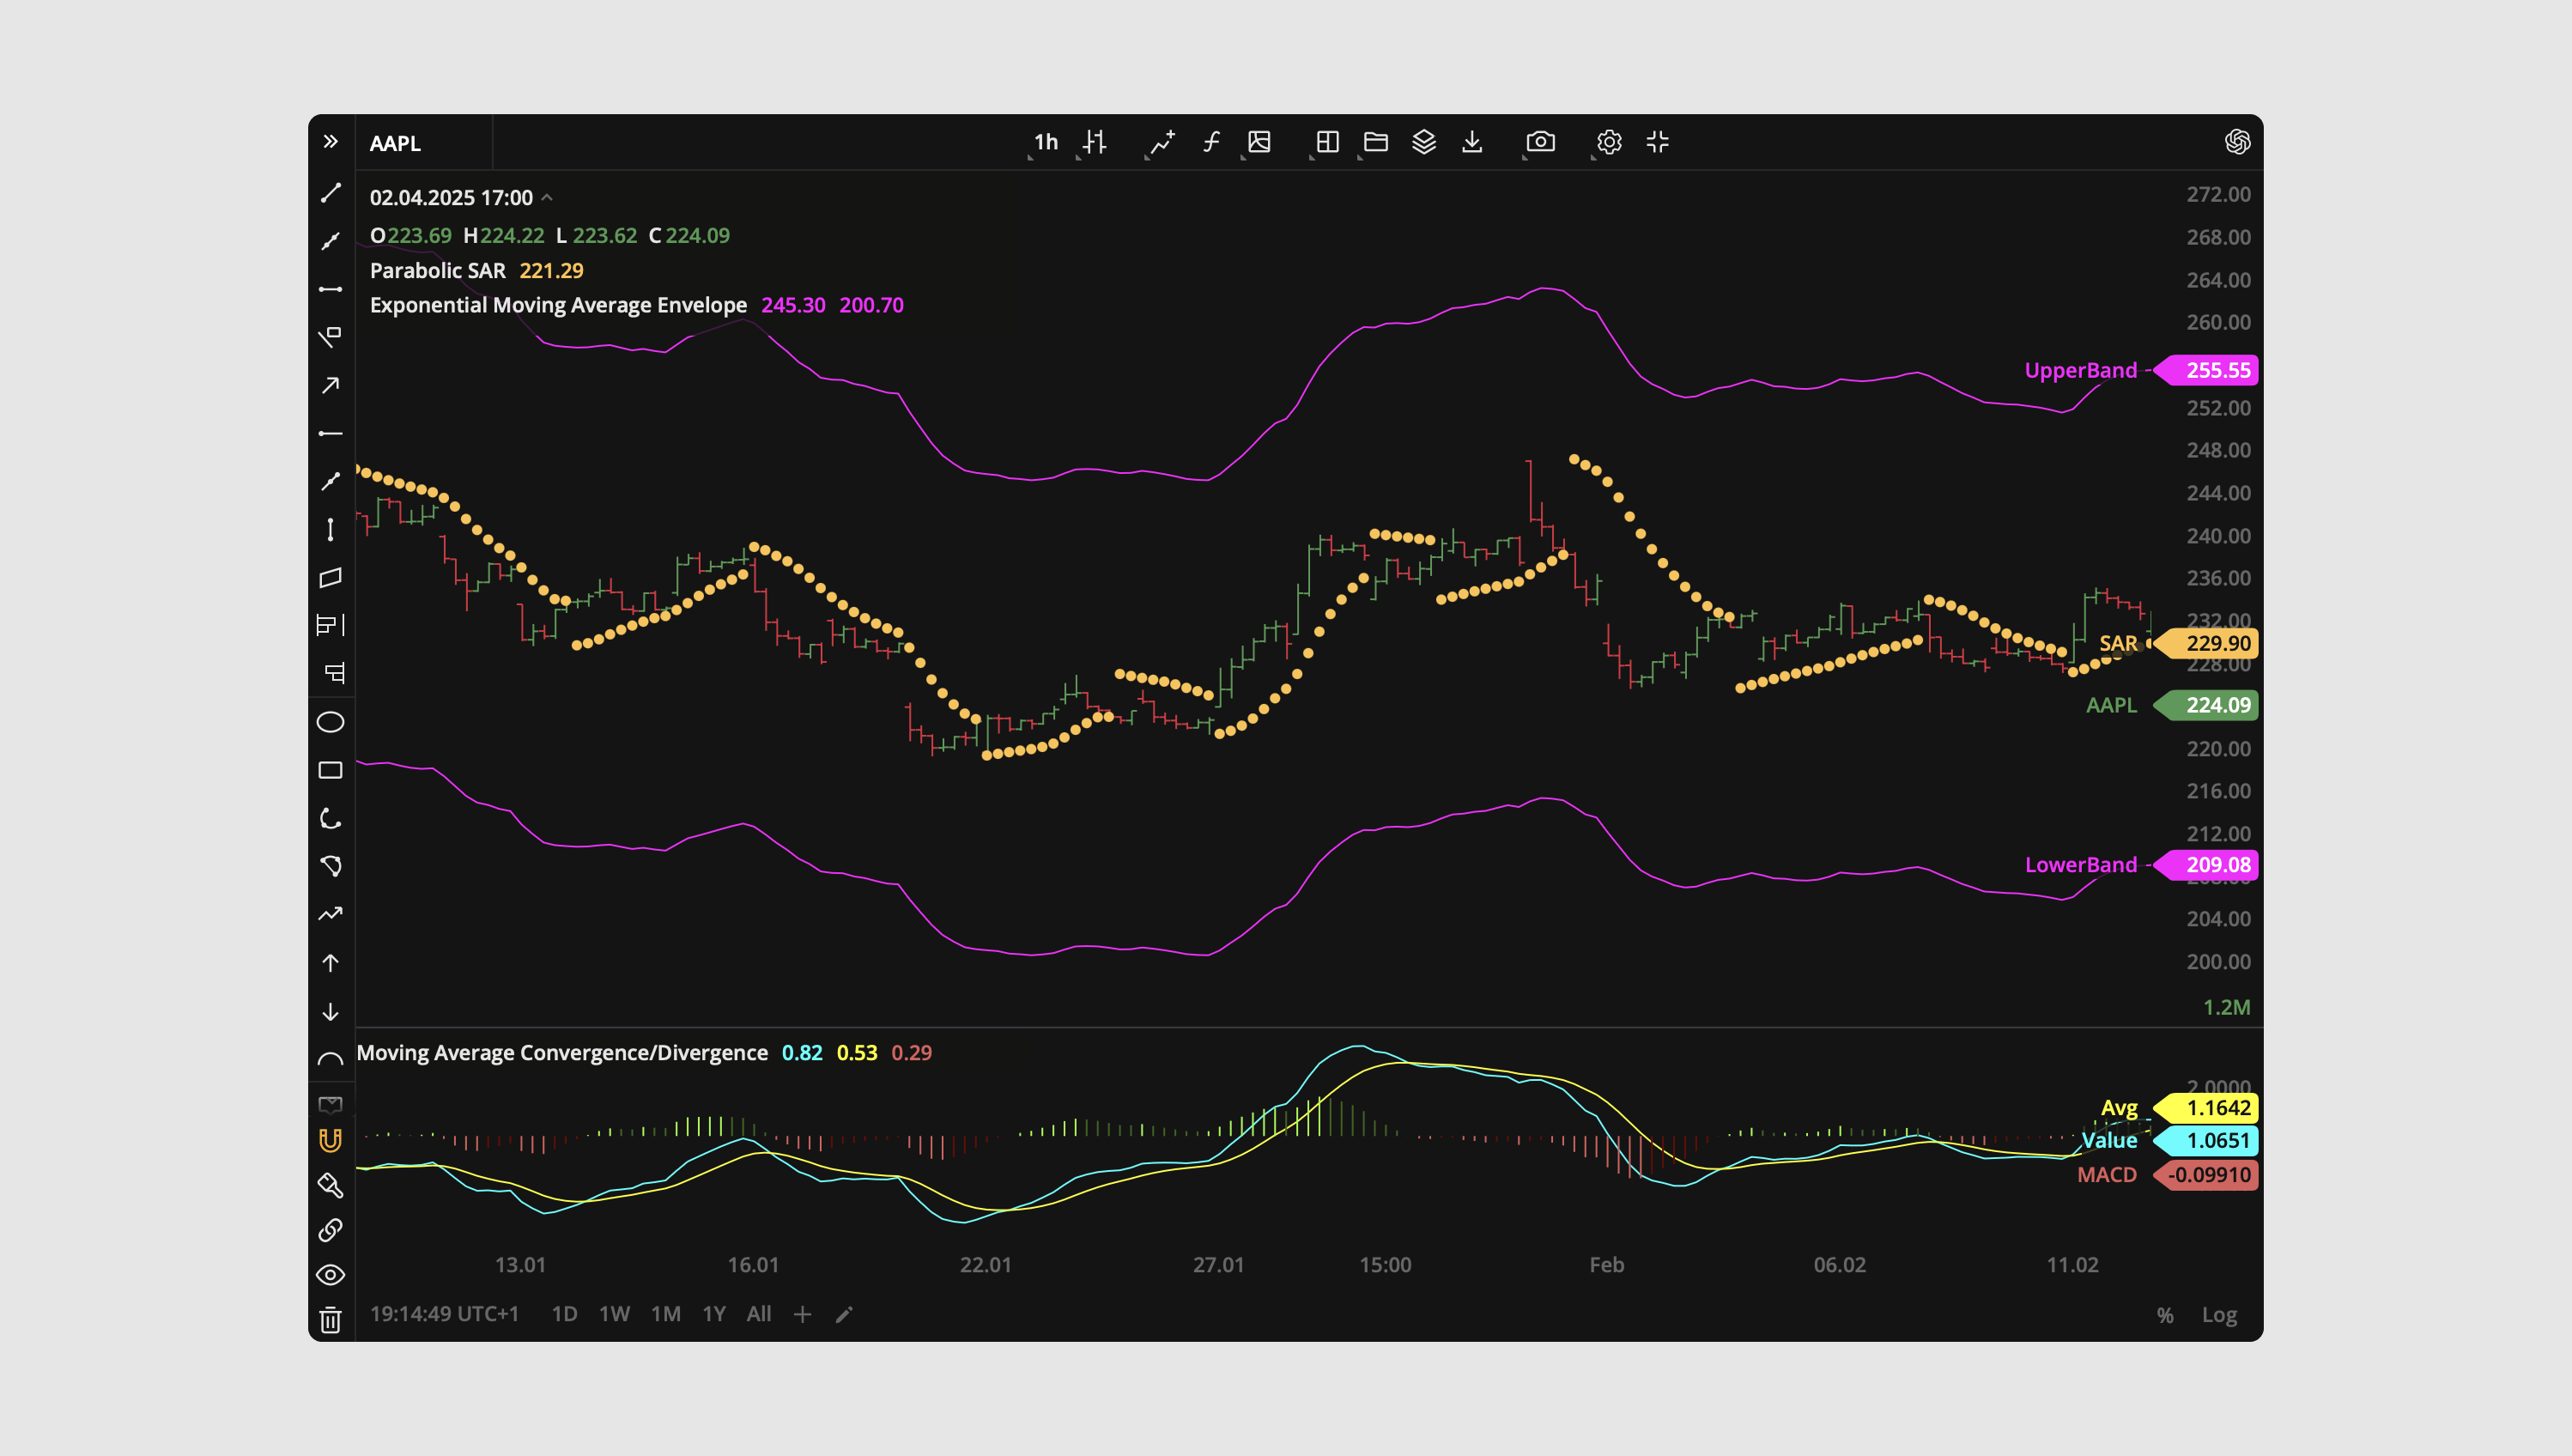Take a chart snapshot with camera icon
The height and width of the screenshot is (1456, 2572).
pos(1540,142)
